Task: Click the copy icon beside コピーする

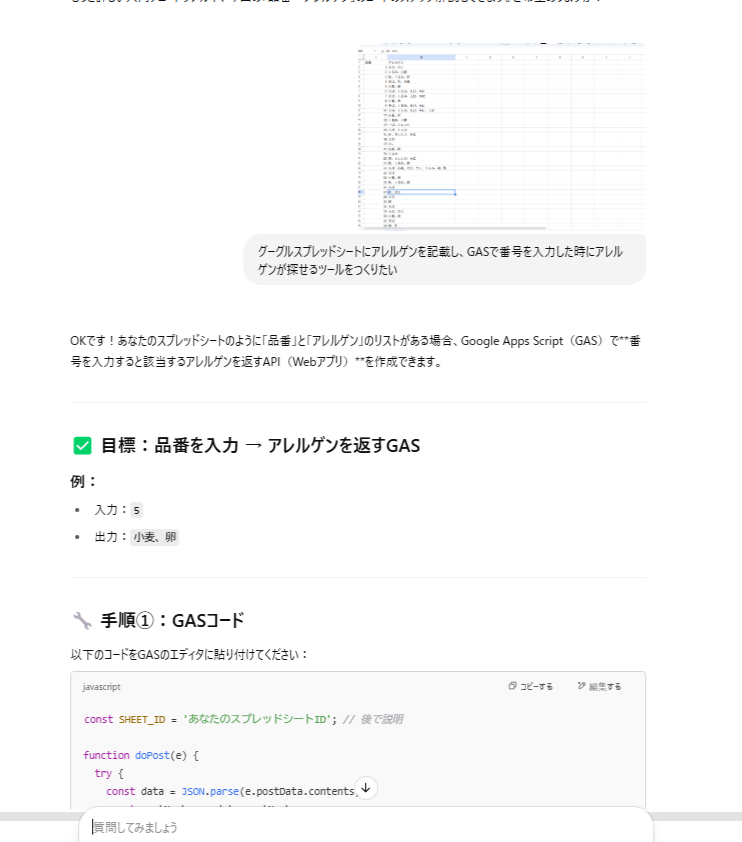Action: (512, 686)
